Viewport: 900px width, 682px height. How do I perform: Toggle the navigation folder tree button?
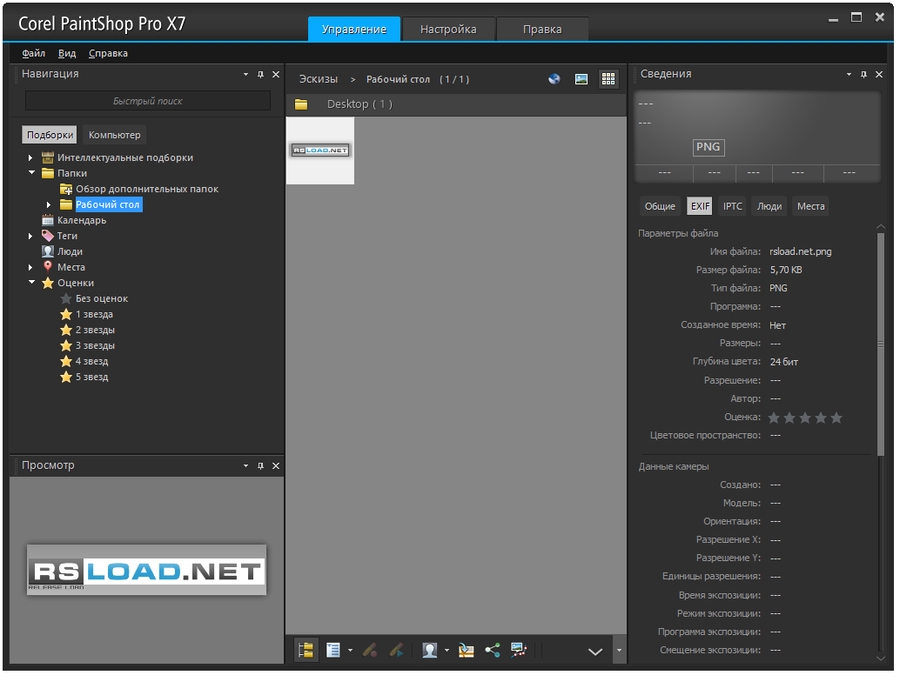305,650
